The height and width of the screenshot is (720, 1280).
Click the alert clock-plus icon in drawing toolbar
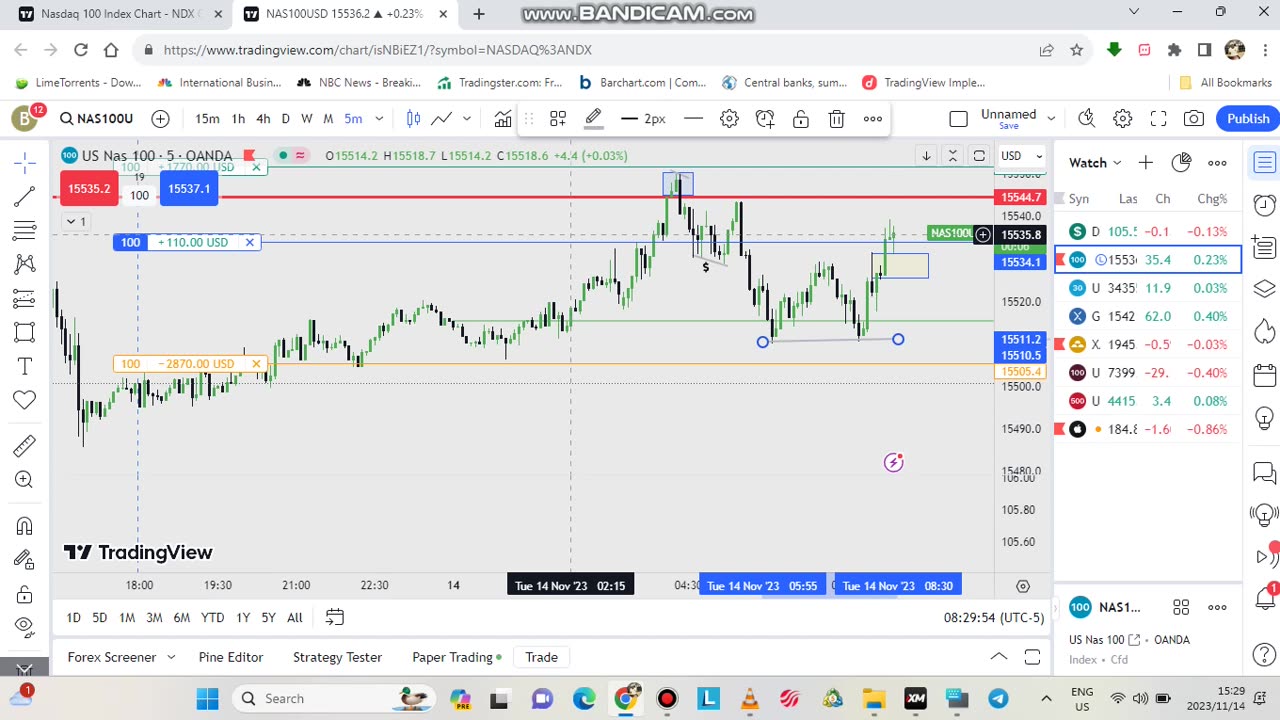tap(765, 119)
